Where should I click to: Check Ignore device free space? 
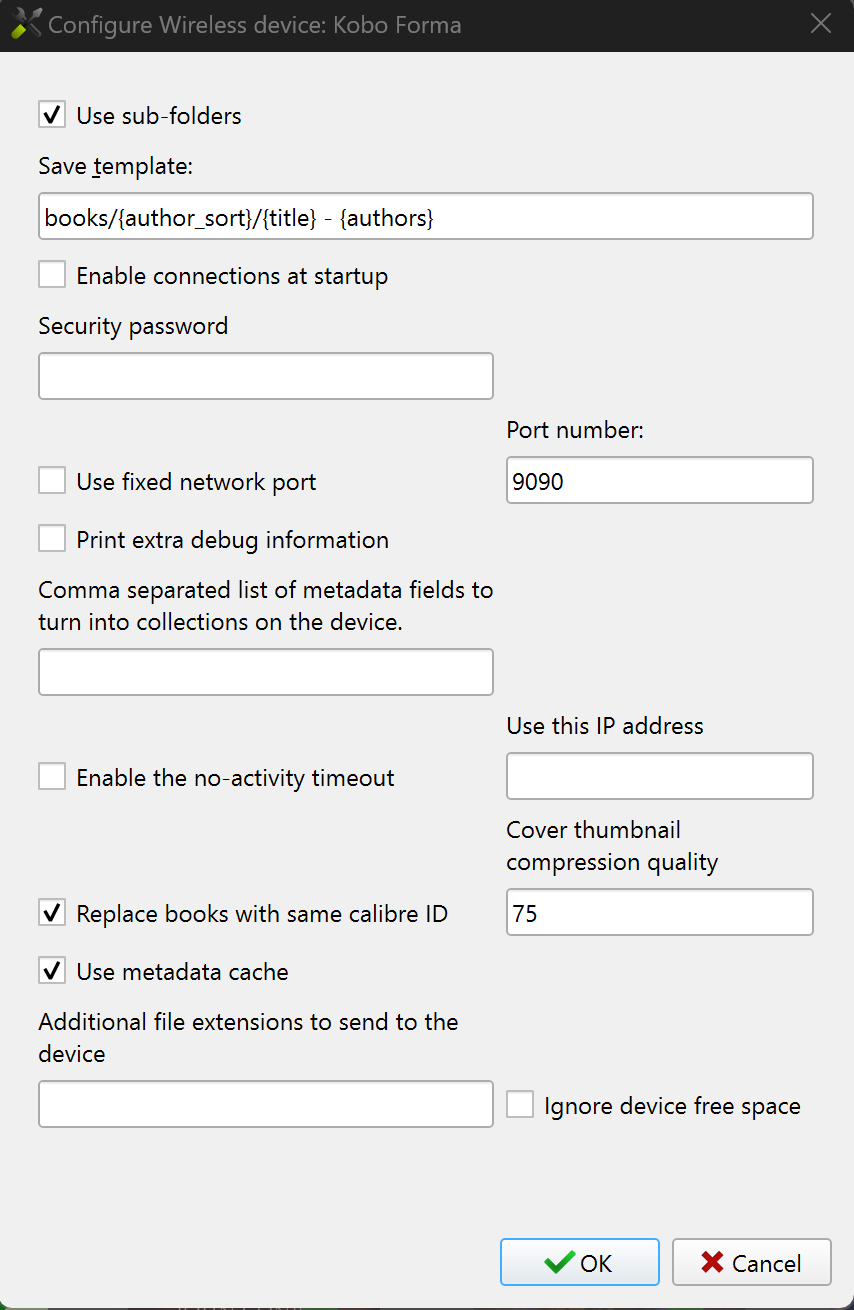tap(520, 1105)
